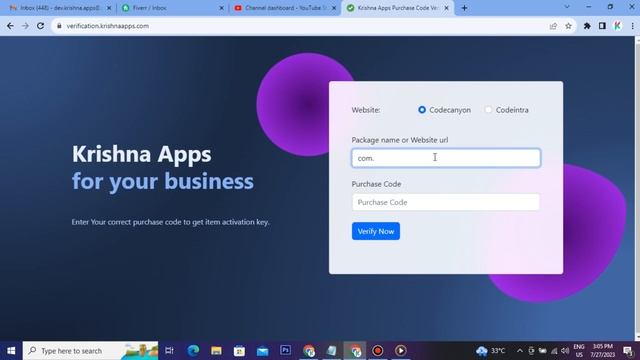This screenshot has width=640, height=360.
Task: Click the Verify Now button
Action: coord(376,231)
